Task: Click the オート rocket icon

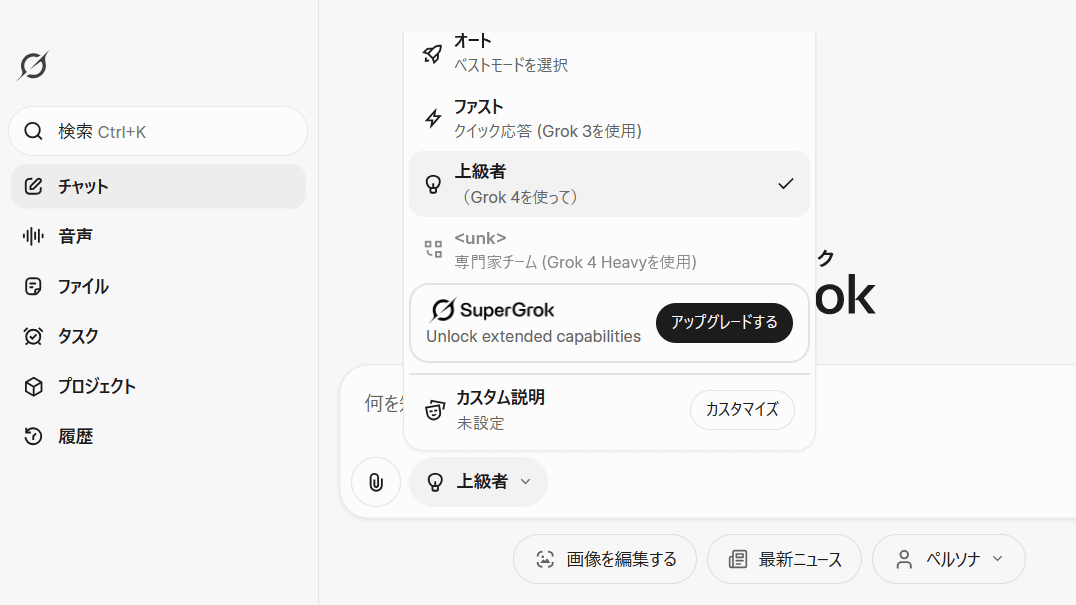Action: 432,54
